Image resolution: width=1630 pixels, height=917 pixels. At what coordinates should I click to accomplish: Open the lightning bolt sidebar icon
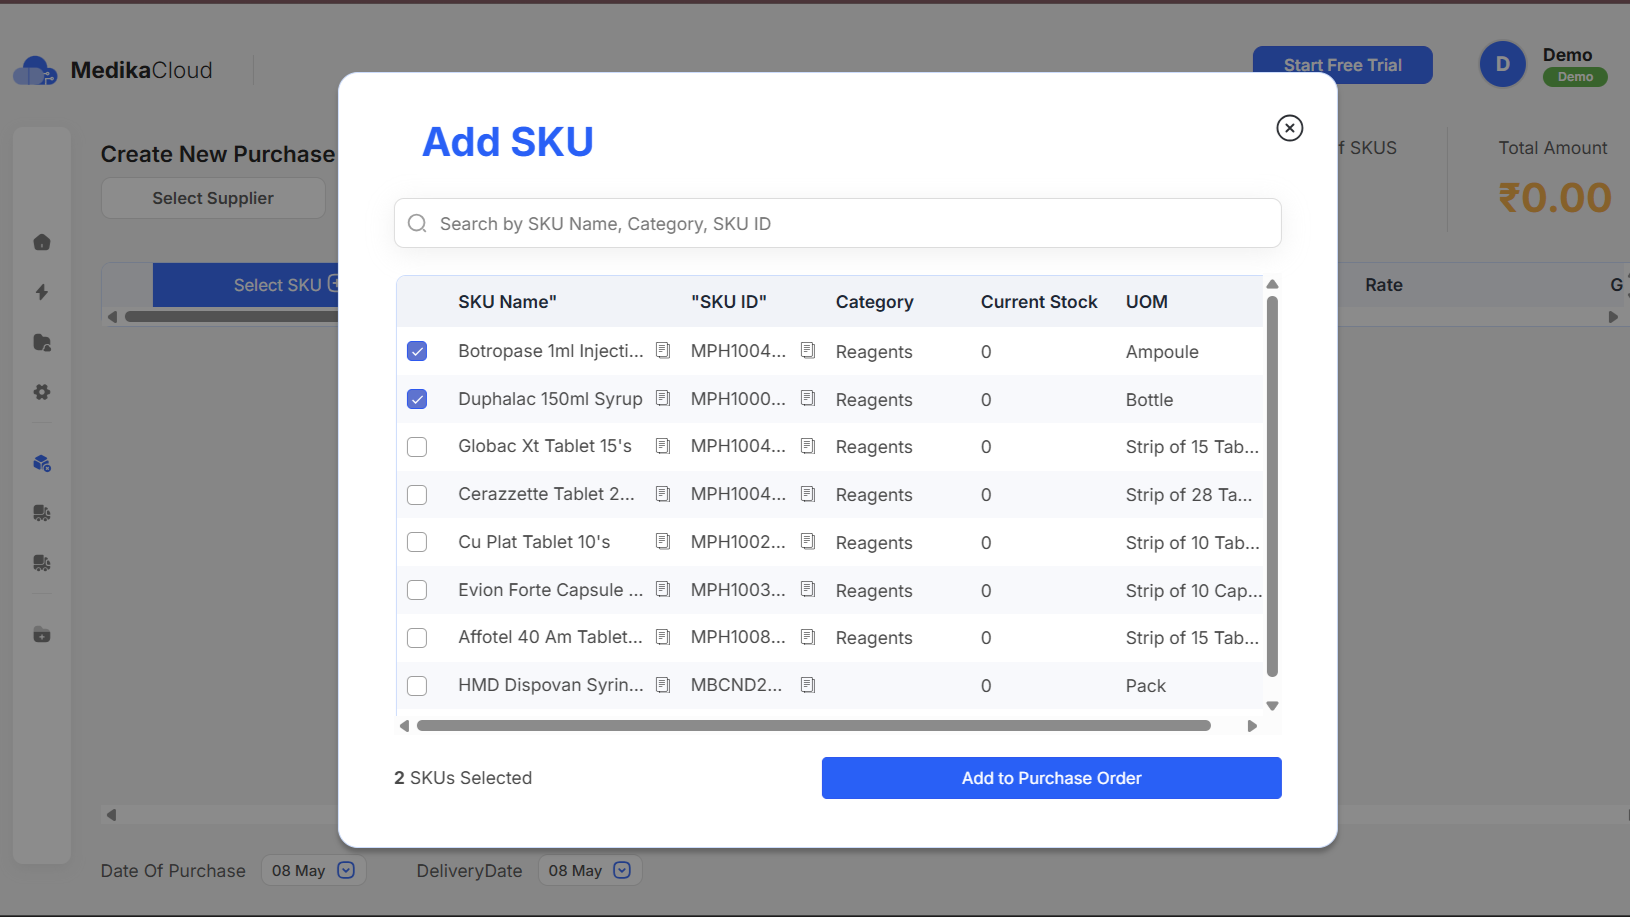point(42,292)
